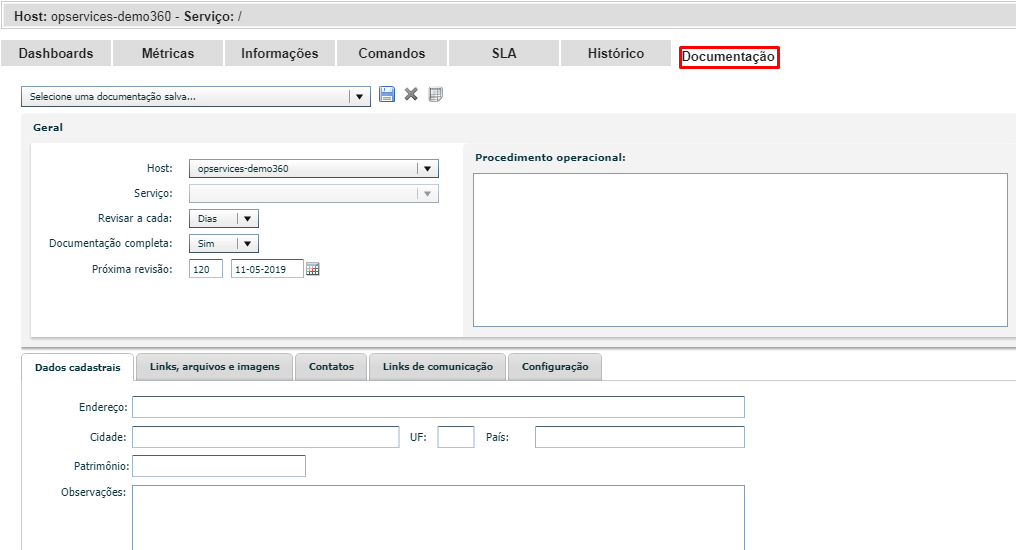The width and height of the screenshot is (1016, 550).
Task: Open the Métricas tab
Action: pos(168,54)
